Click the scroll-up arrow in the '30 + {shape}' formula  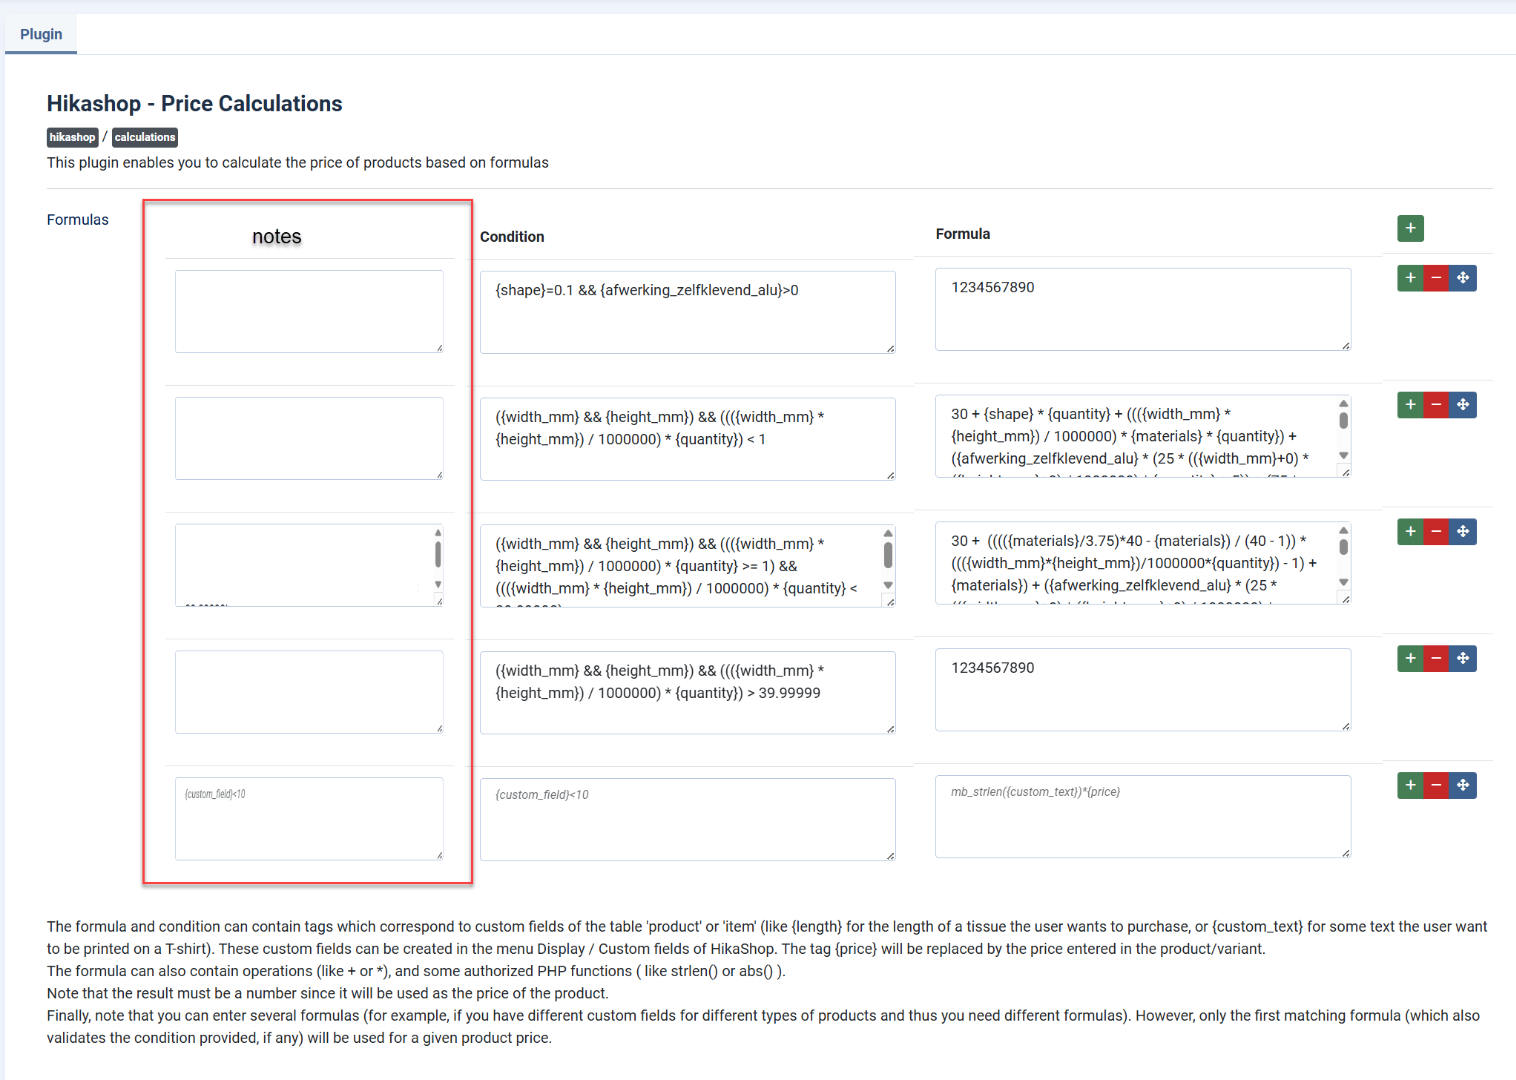1343,403
